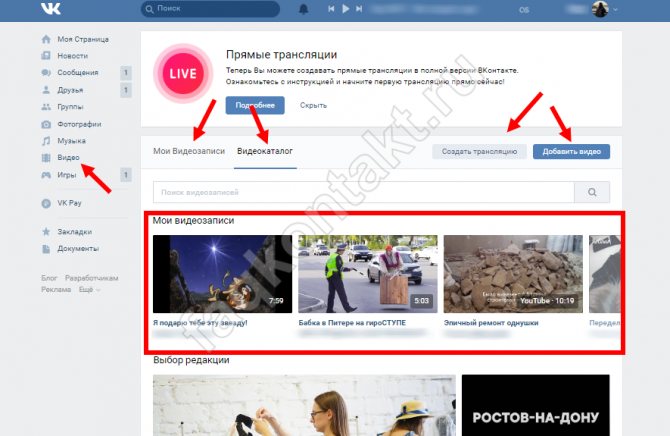The height and width of the screenshot is (436, 670).
Task: Open Группы section
Action: [71, 107]
